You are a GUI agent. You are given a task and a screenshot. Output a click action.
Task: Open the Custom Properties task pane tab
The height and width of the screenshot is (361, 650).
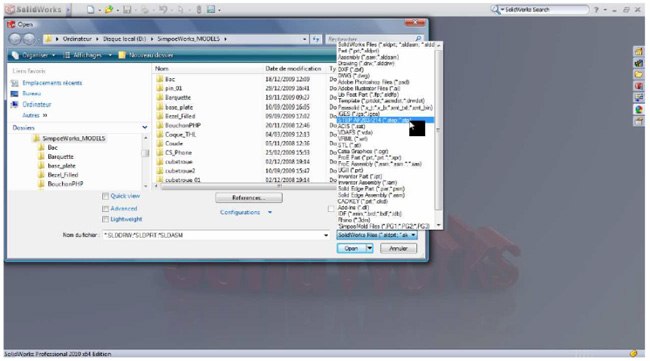pos(639,121)
